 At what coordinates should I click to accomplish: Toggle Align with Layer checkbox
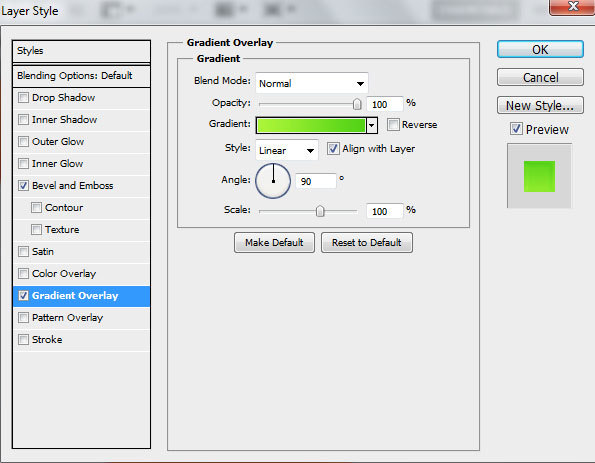[x=333, y=148]
